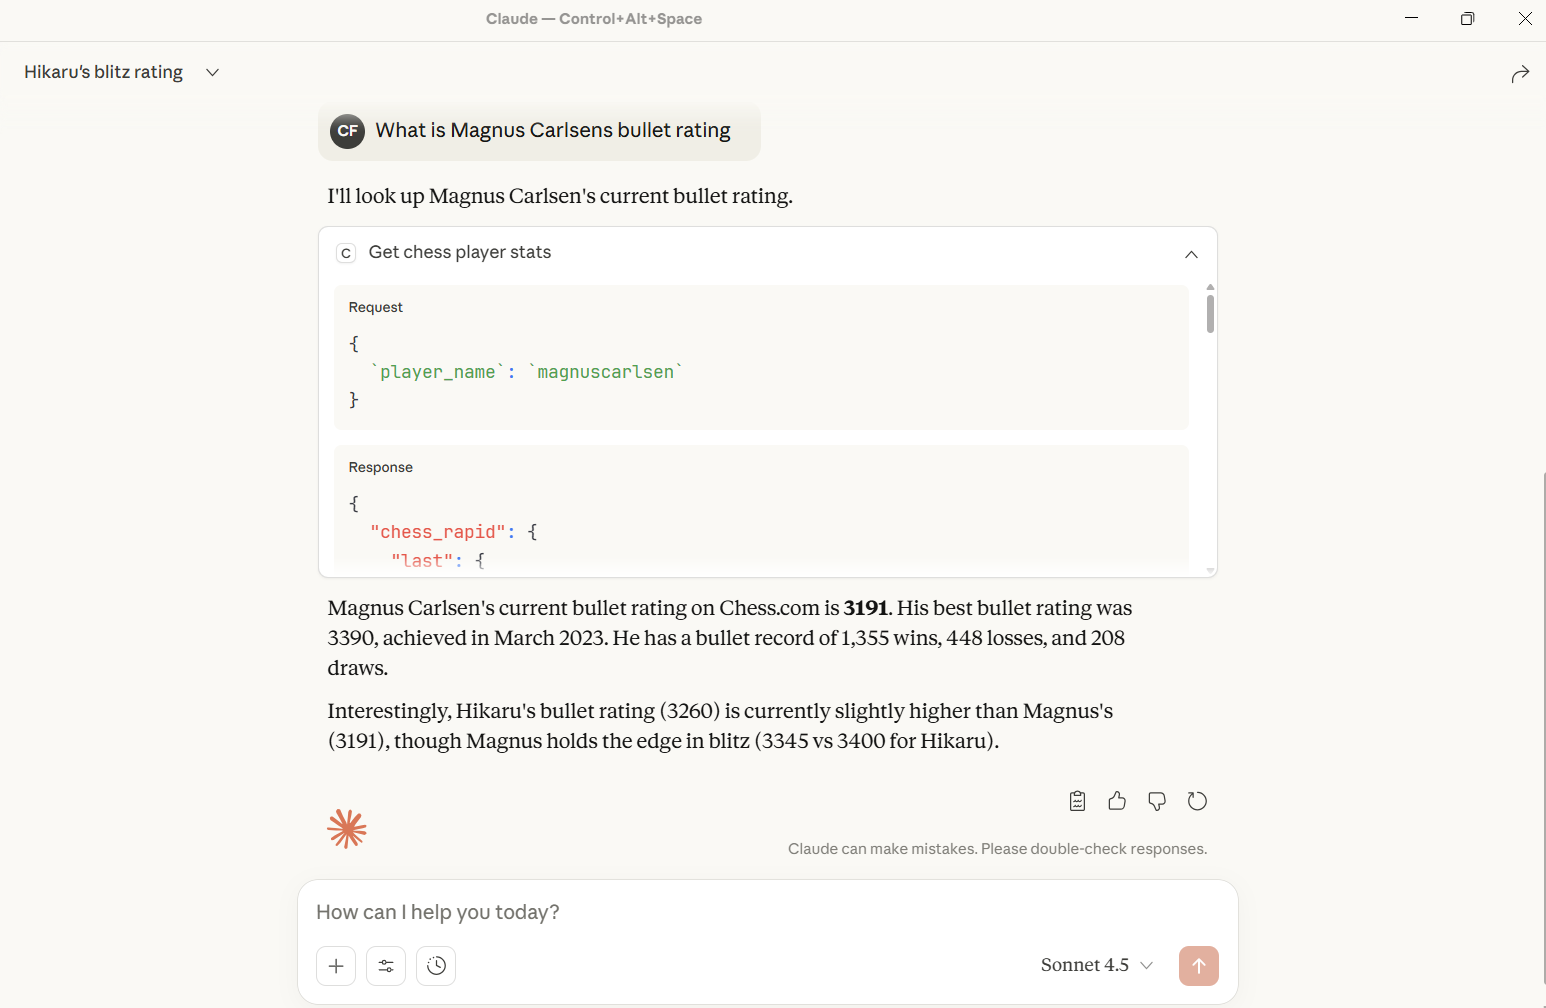Click the CF user avatar
Screen dimensions: 1546x1008
[x=347, y=131]
